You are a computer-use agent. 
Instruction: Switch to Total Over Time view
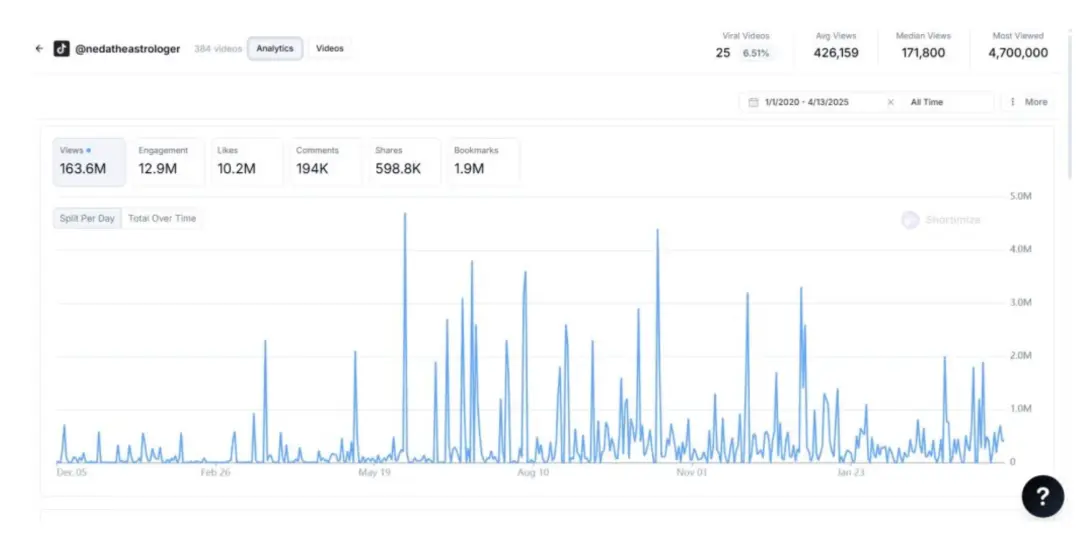(162, 218)
